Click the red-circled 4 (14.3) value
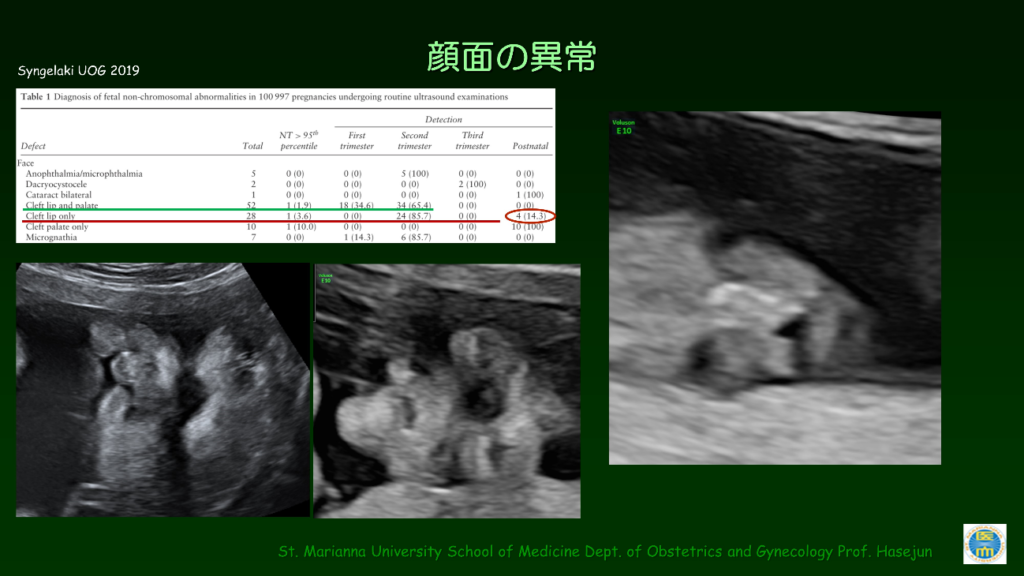The width and height of the screenshot is (1024, 576). click(526, 217)
